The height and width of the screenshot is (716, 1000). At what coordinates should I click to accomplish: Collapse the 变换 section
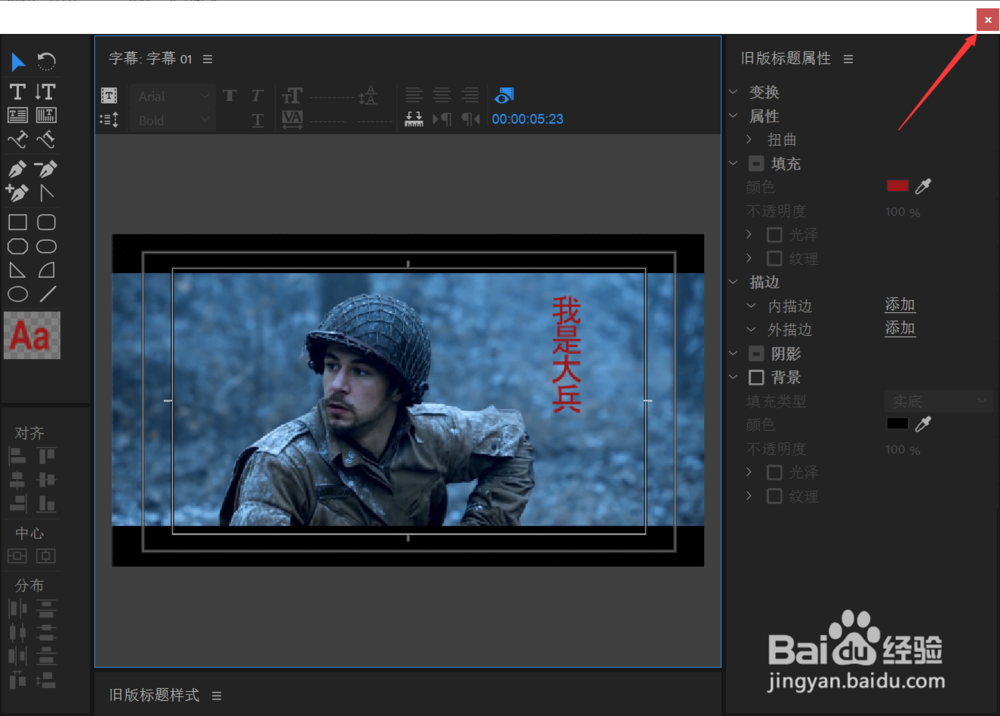pyautogui.click(x=733, y=92)
